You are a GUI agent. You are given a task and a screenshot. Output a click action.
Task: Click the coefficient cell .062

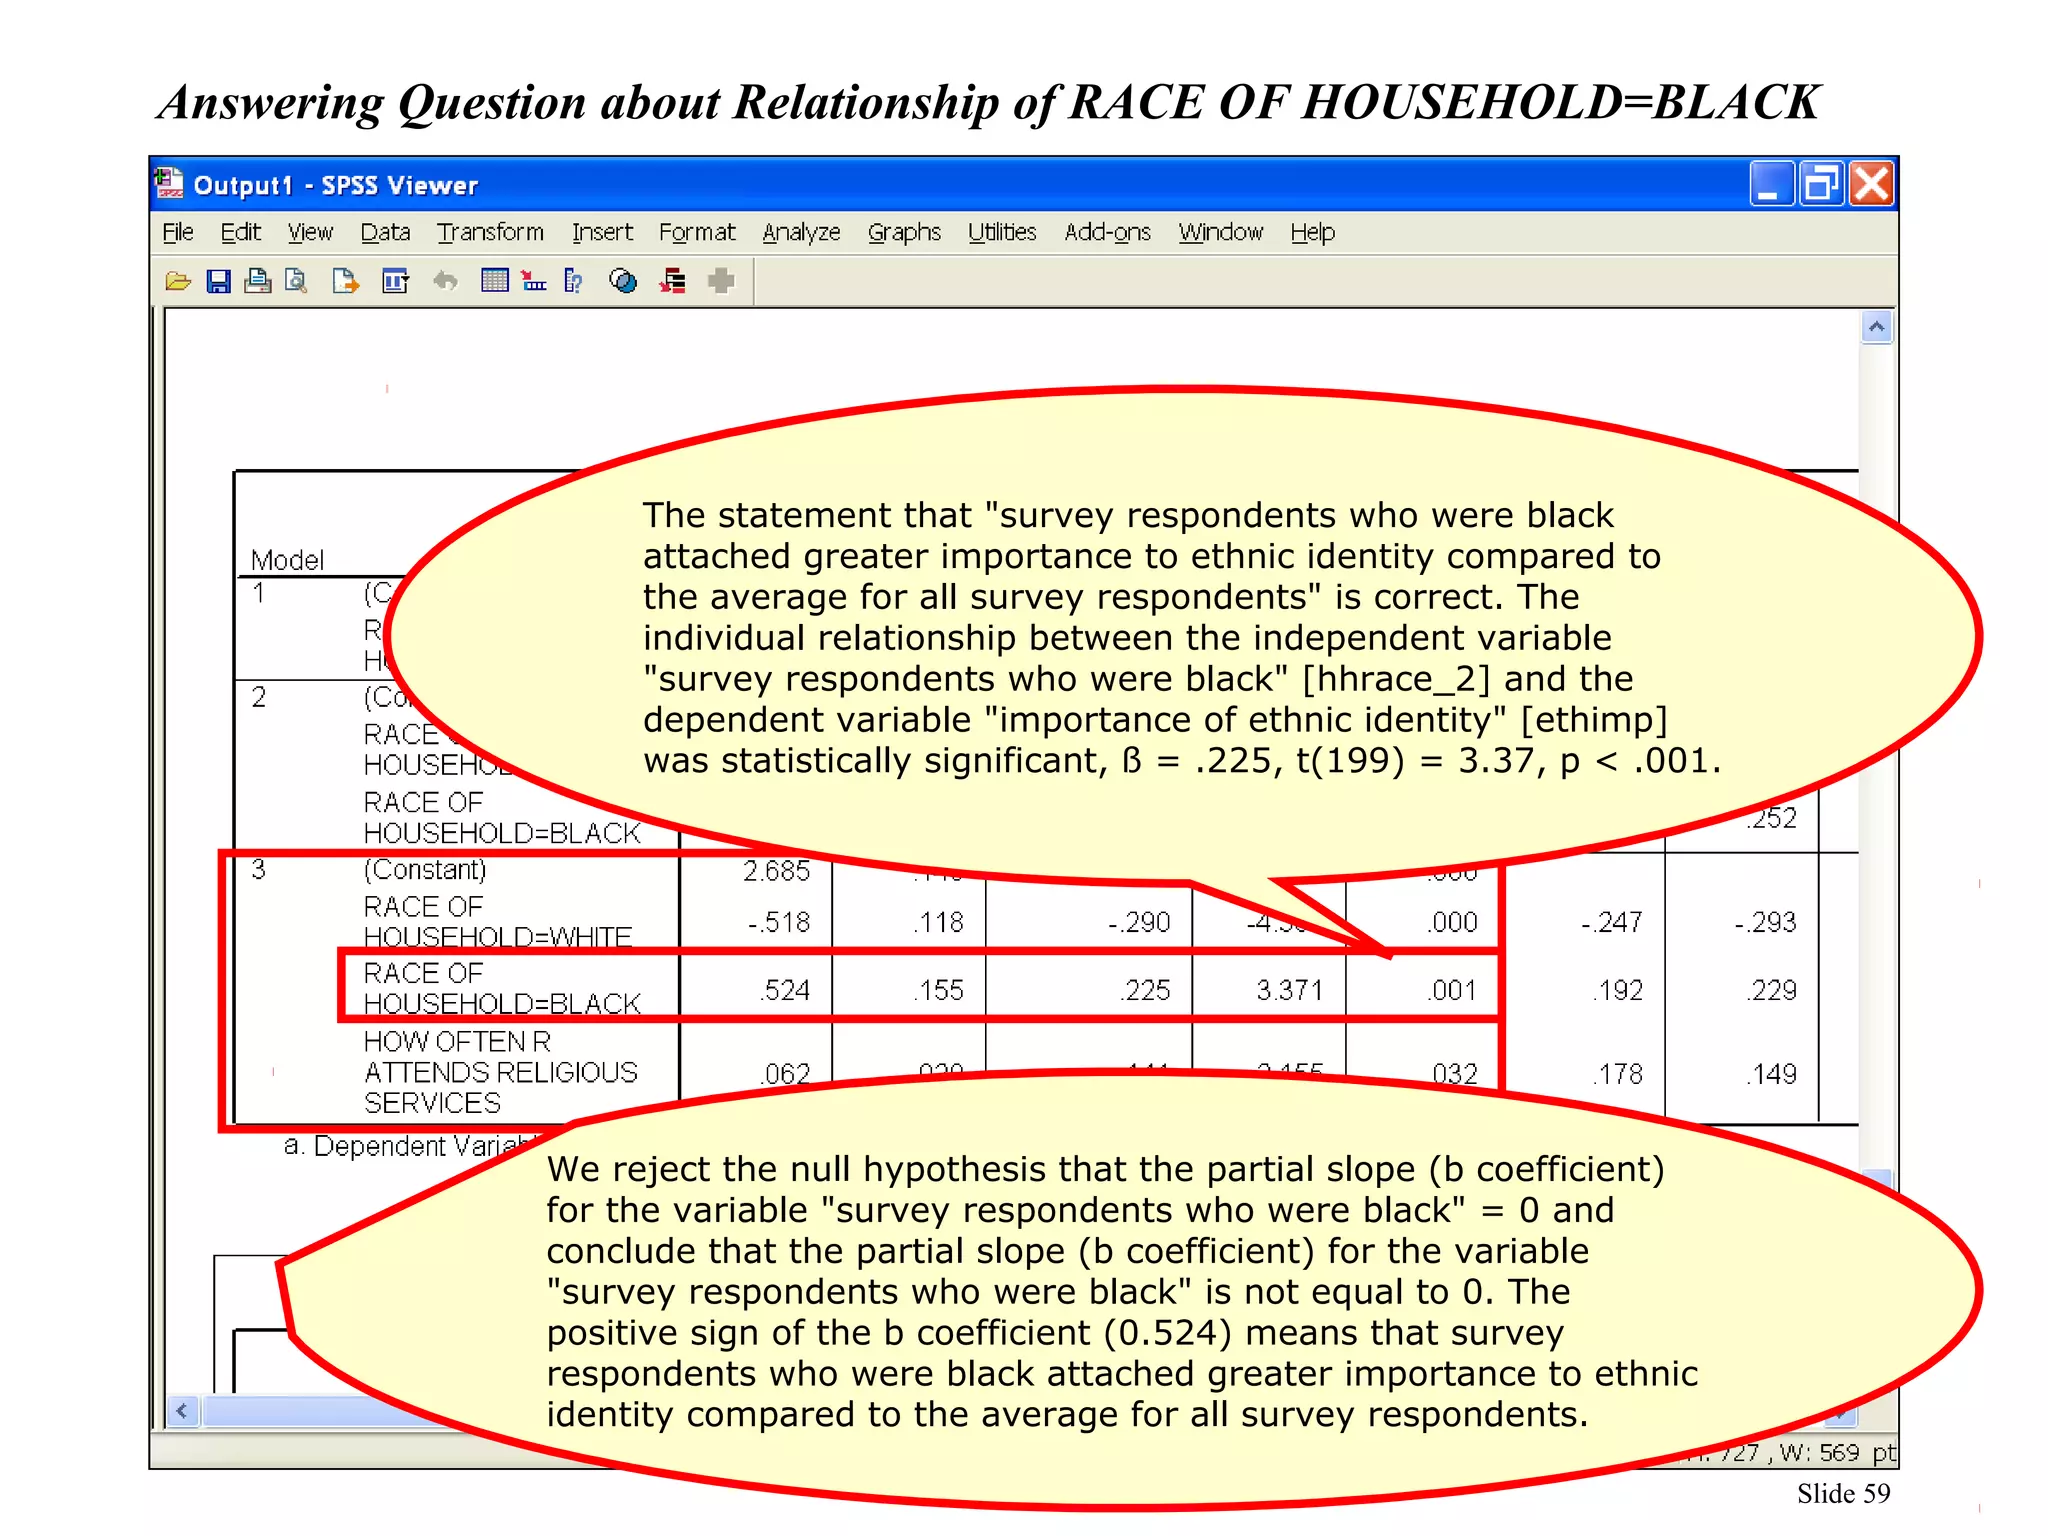point(785,1073)
